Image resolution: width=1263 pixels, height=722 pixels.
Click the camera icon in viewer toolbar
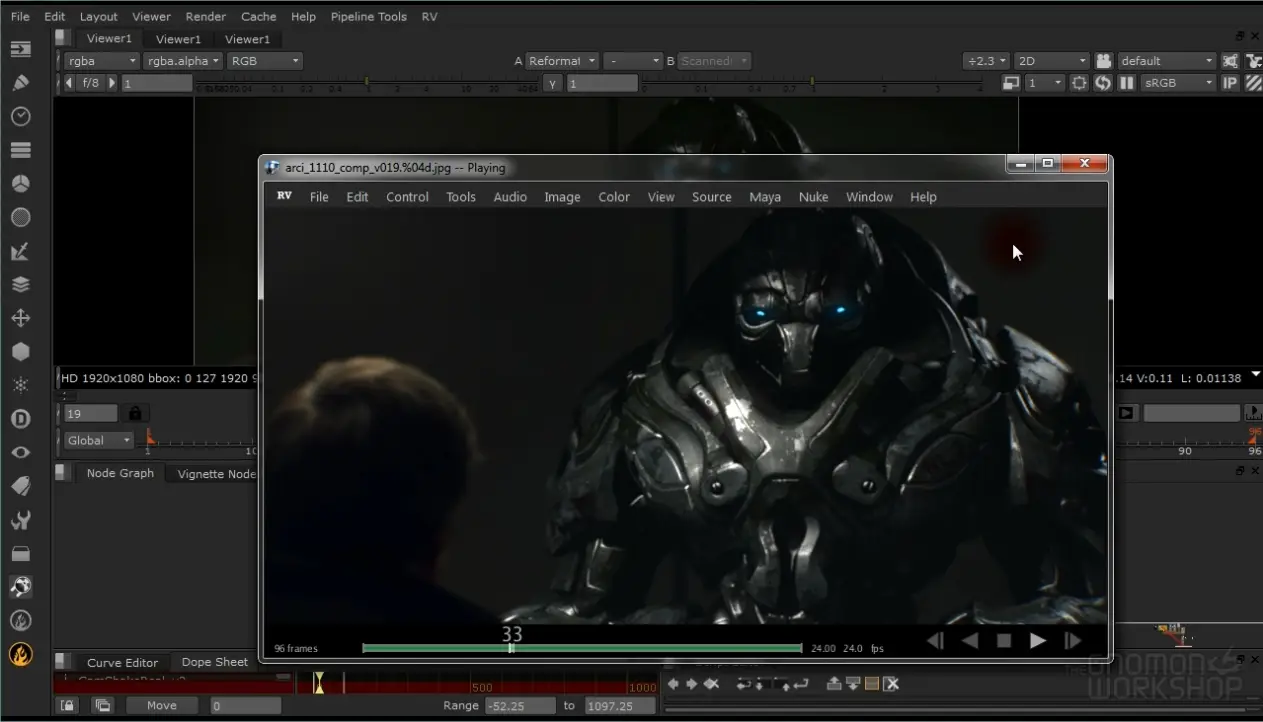[x=1104, y=61]
